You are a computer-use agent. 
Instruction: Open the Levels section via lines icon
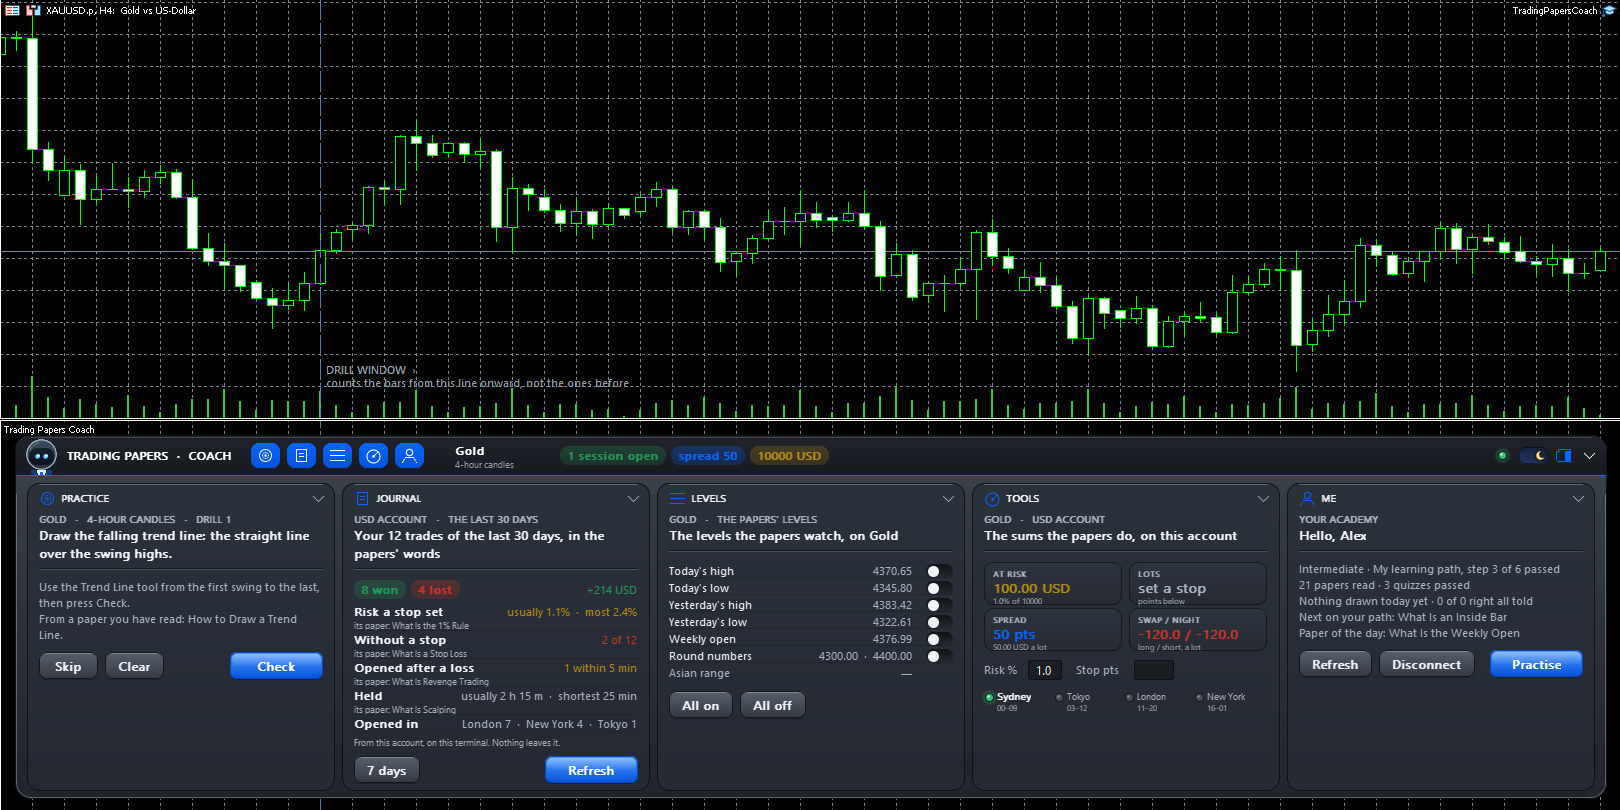coord(337,456)
